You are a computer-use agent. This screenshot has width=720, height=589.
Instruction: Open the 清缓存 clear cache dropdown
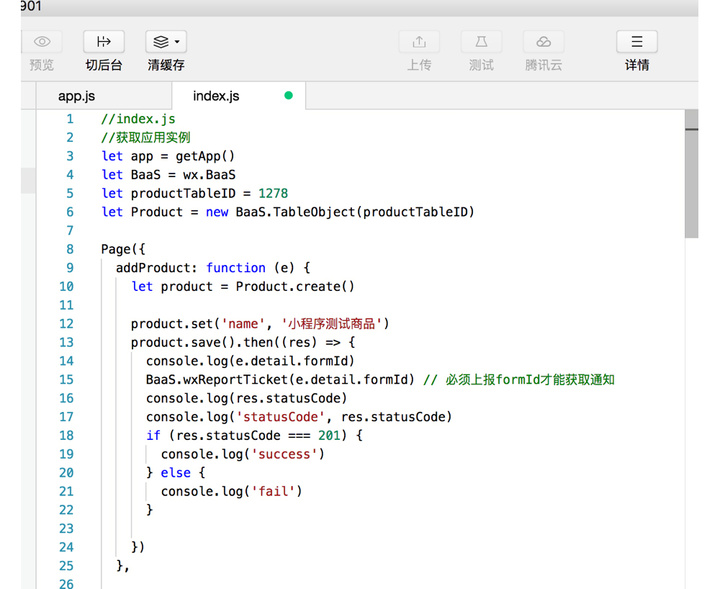coord(166,42)
